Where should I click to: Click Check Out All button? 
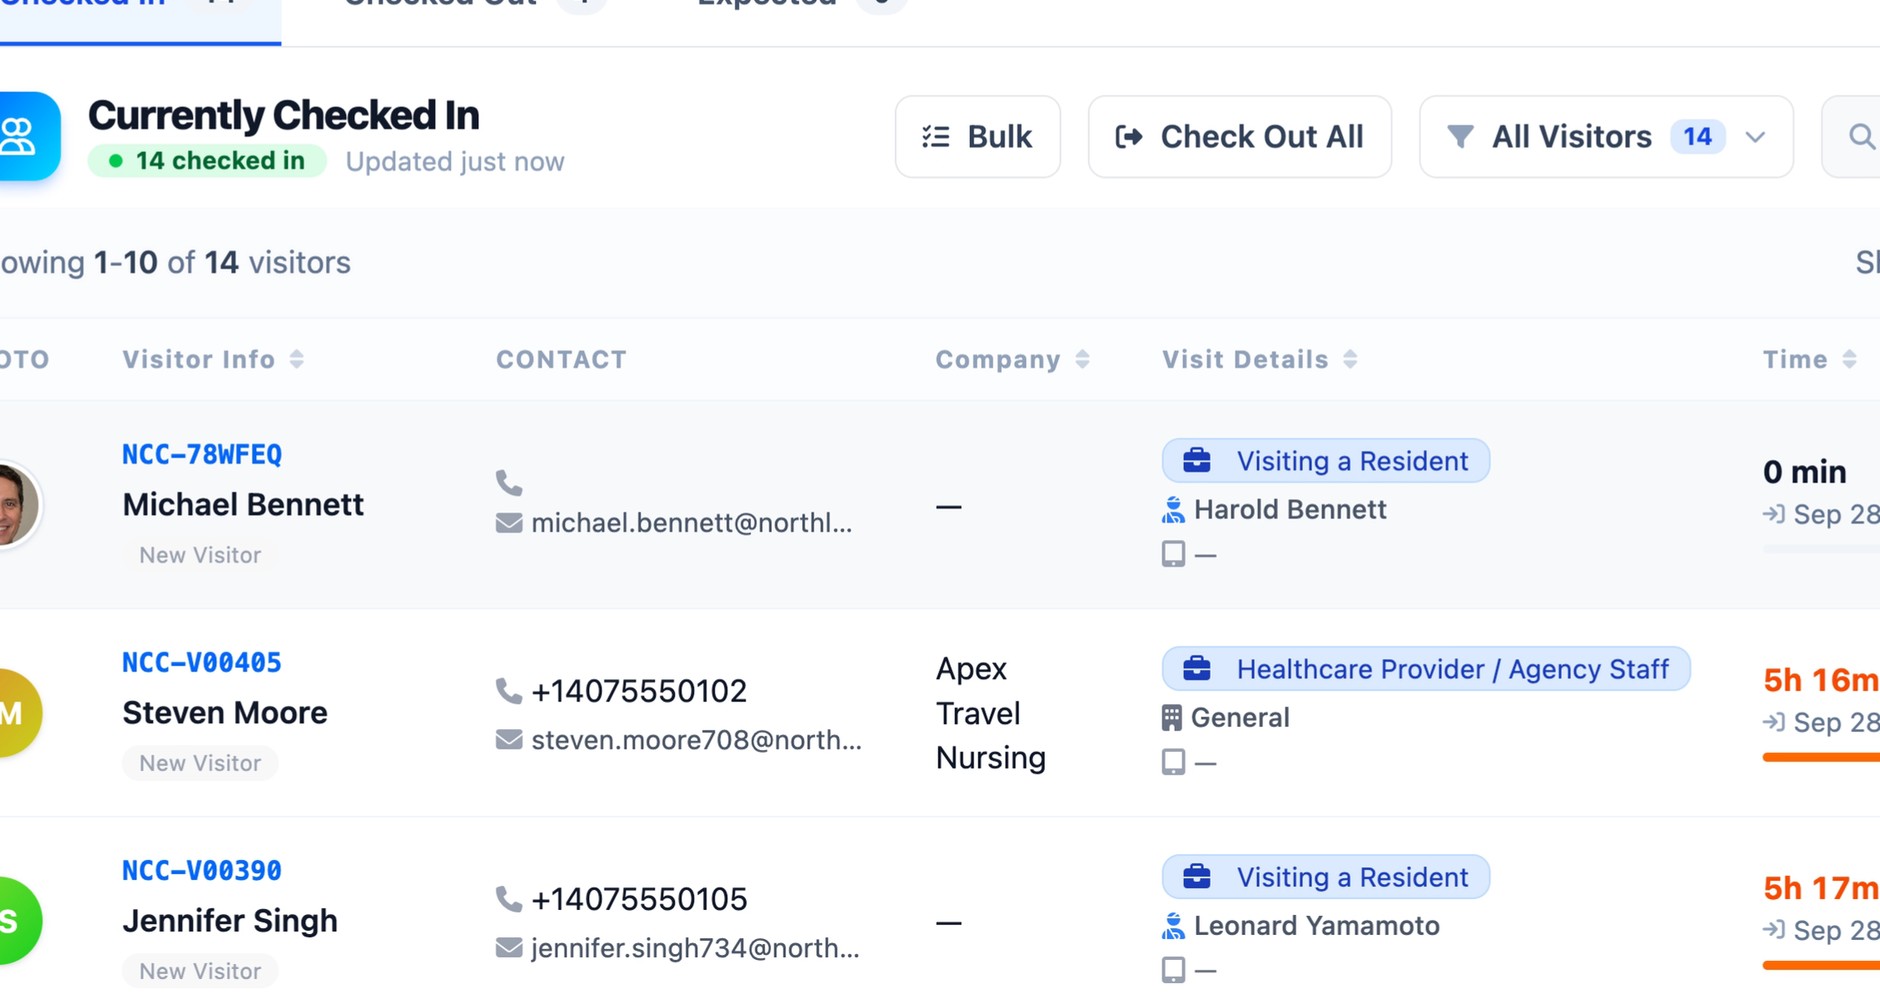[x=1239, y=137]
